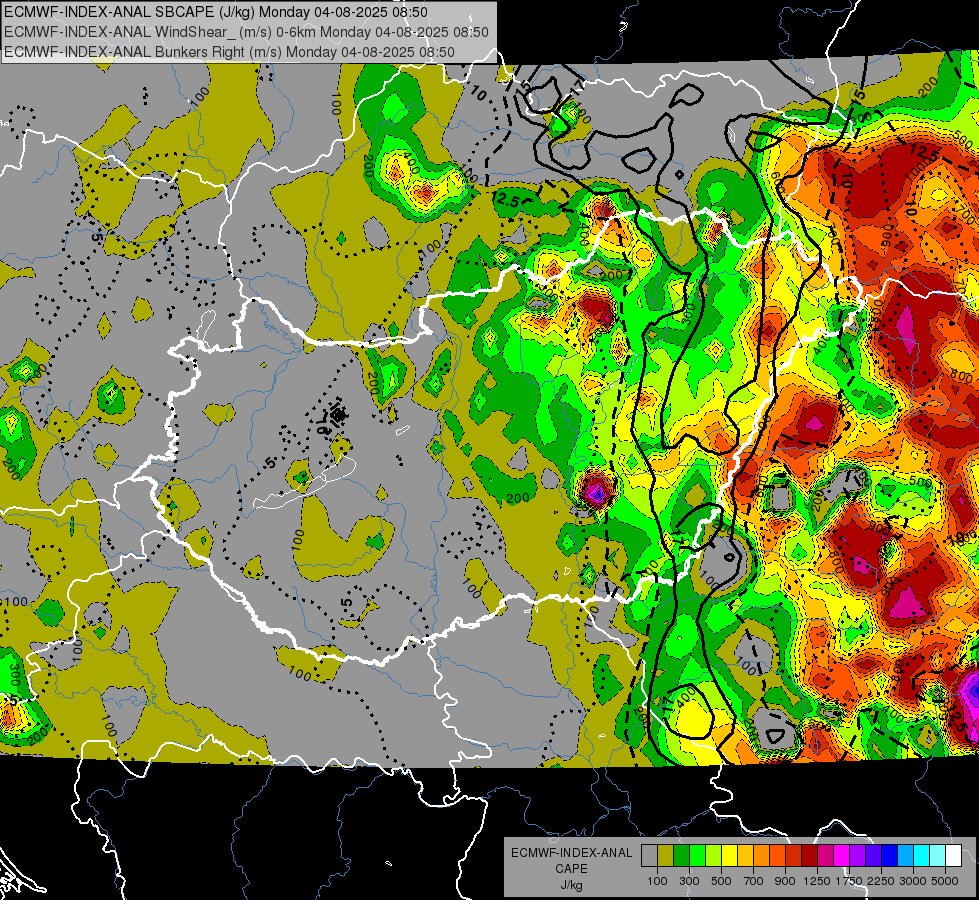Select the dark green legend swatch

tap(681, 856)
